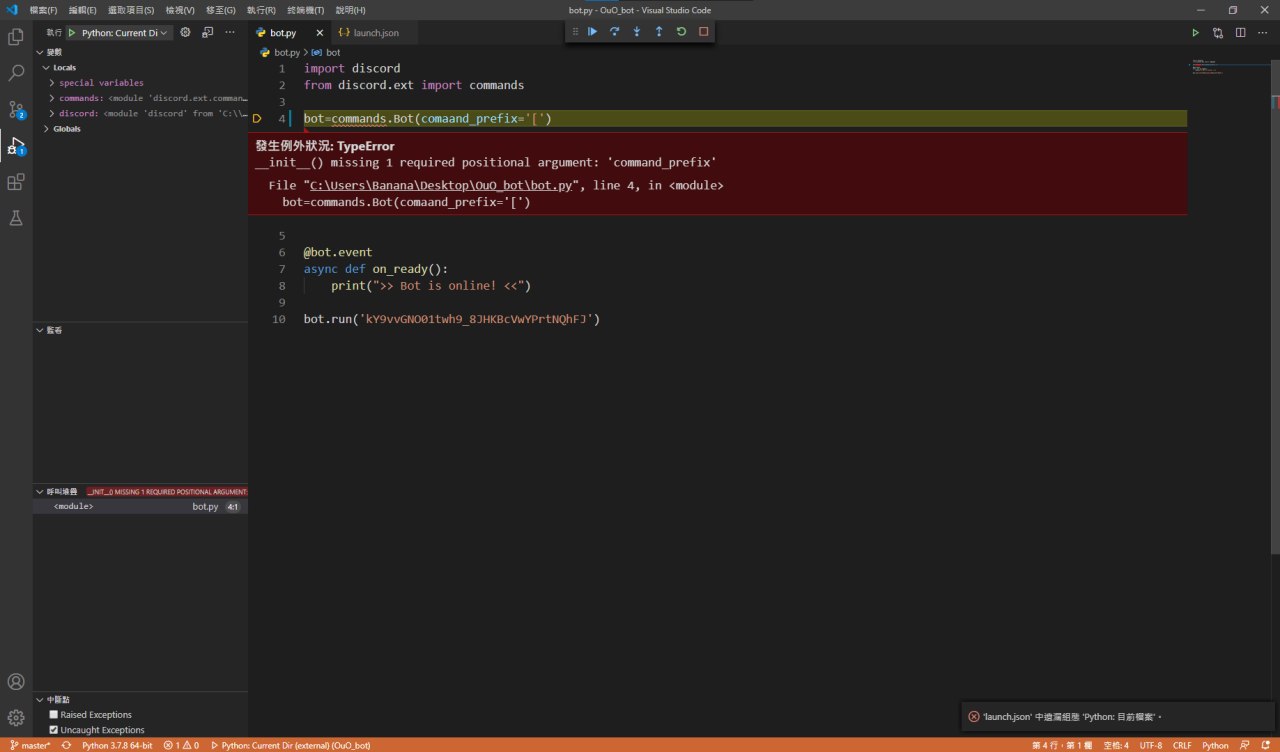Switch to the launch.json tab
Image resolution: width=1280 pixels, height=752 pixels.
point(375,33)
